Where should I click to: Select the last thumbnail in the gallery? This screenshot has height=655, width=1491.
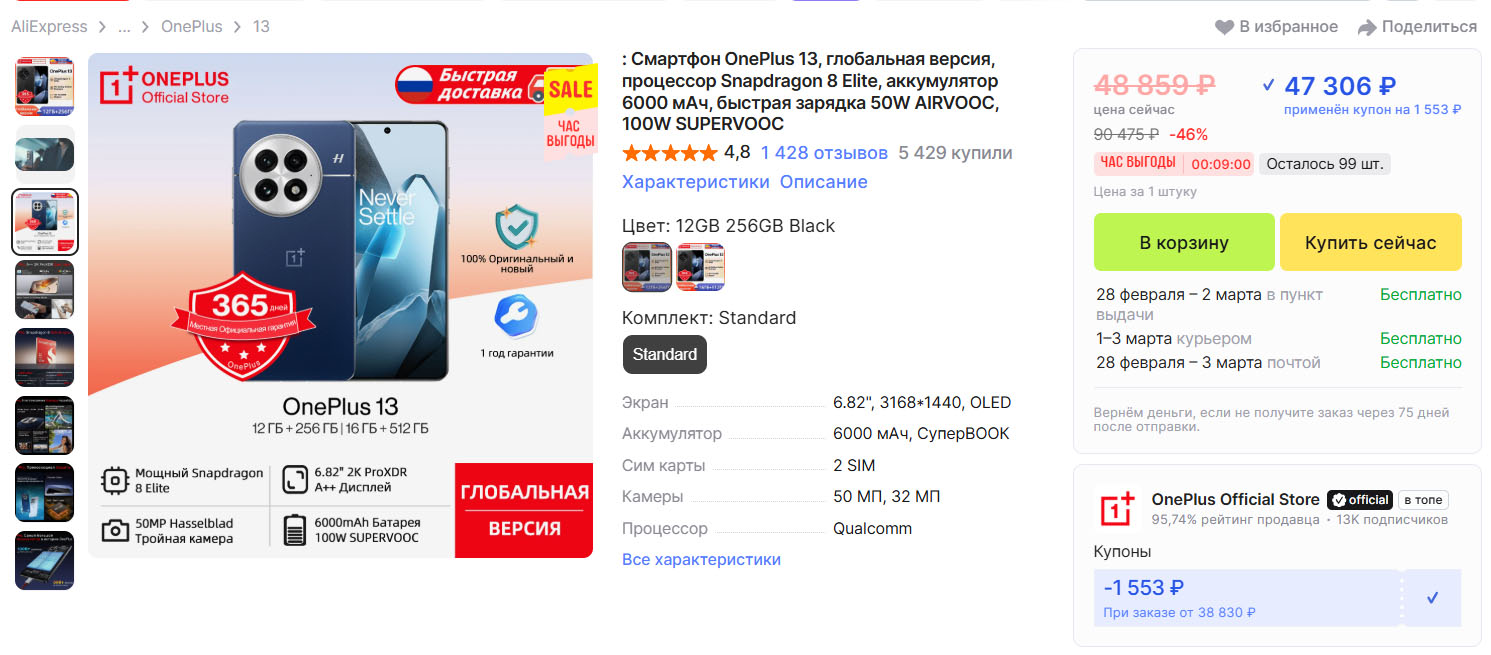coord(45,560)
